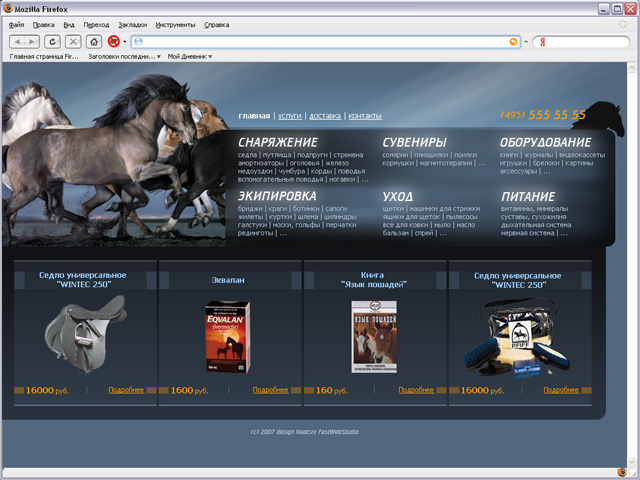Open the ОБОРУДОВАНИЕ category heading
The image size is (640, 480).
(545, 142)
